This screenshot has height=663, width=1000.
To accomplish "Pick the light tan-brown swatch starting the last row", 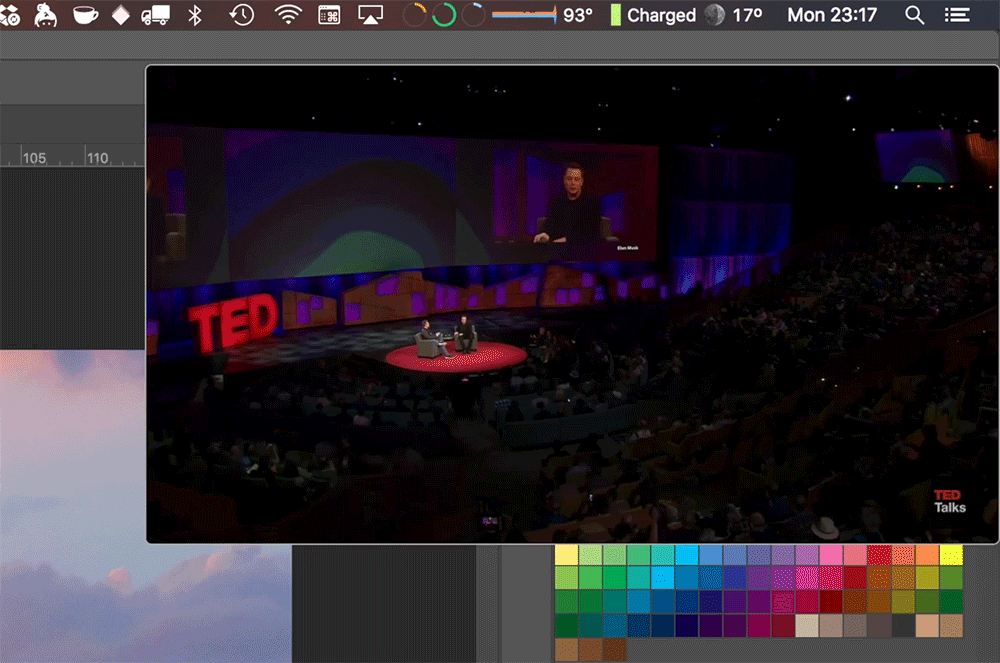I will (566, 650).
